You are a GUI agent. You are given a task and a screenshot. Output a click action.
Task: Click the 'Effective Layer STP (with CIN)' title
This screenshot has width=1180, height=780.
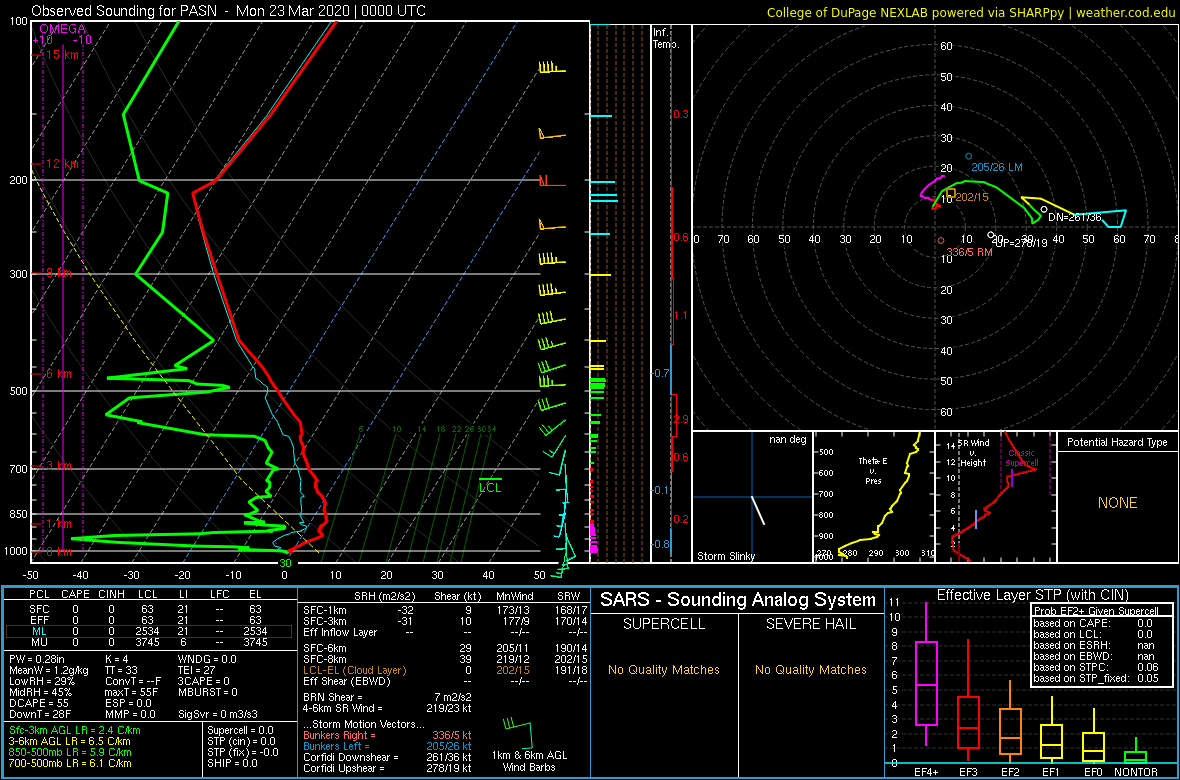click(1032, 595)
